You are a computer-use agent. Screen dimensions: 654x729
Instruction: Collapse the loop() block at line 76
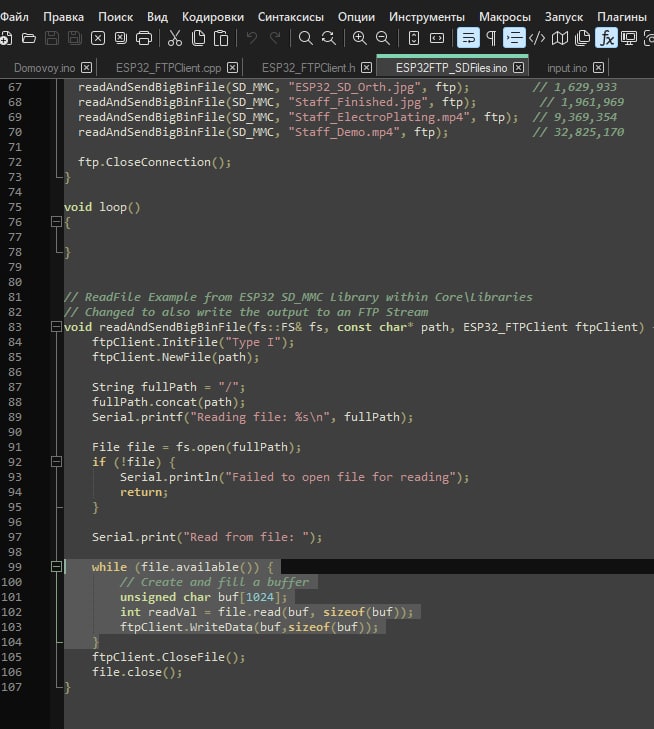(56, 222)
